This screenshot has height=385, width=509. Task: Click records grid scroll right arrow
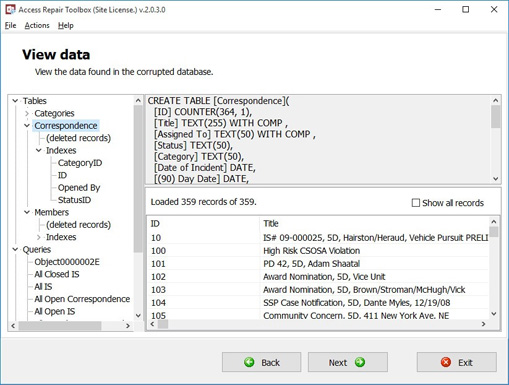(484, 324)
